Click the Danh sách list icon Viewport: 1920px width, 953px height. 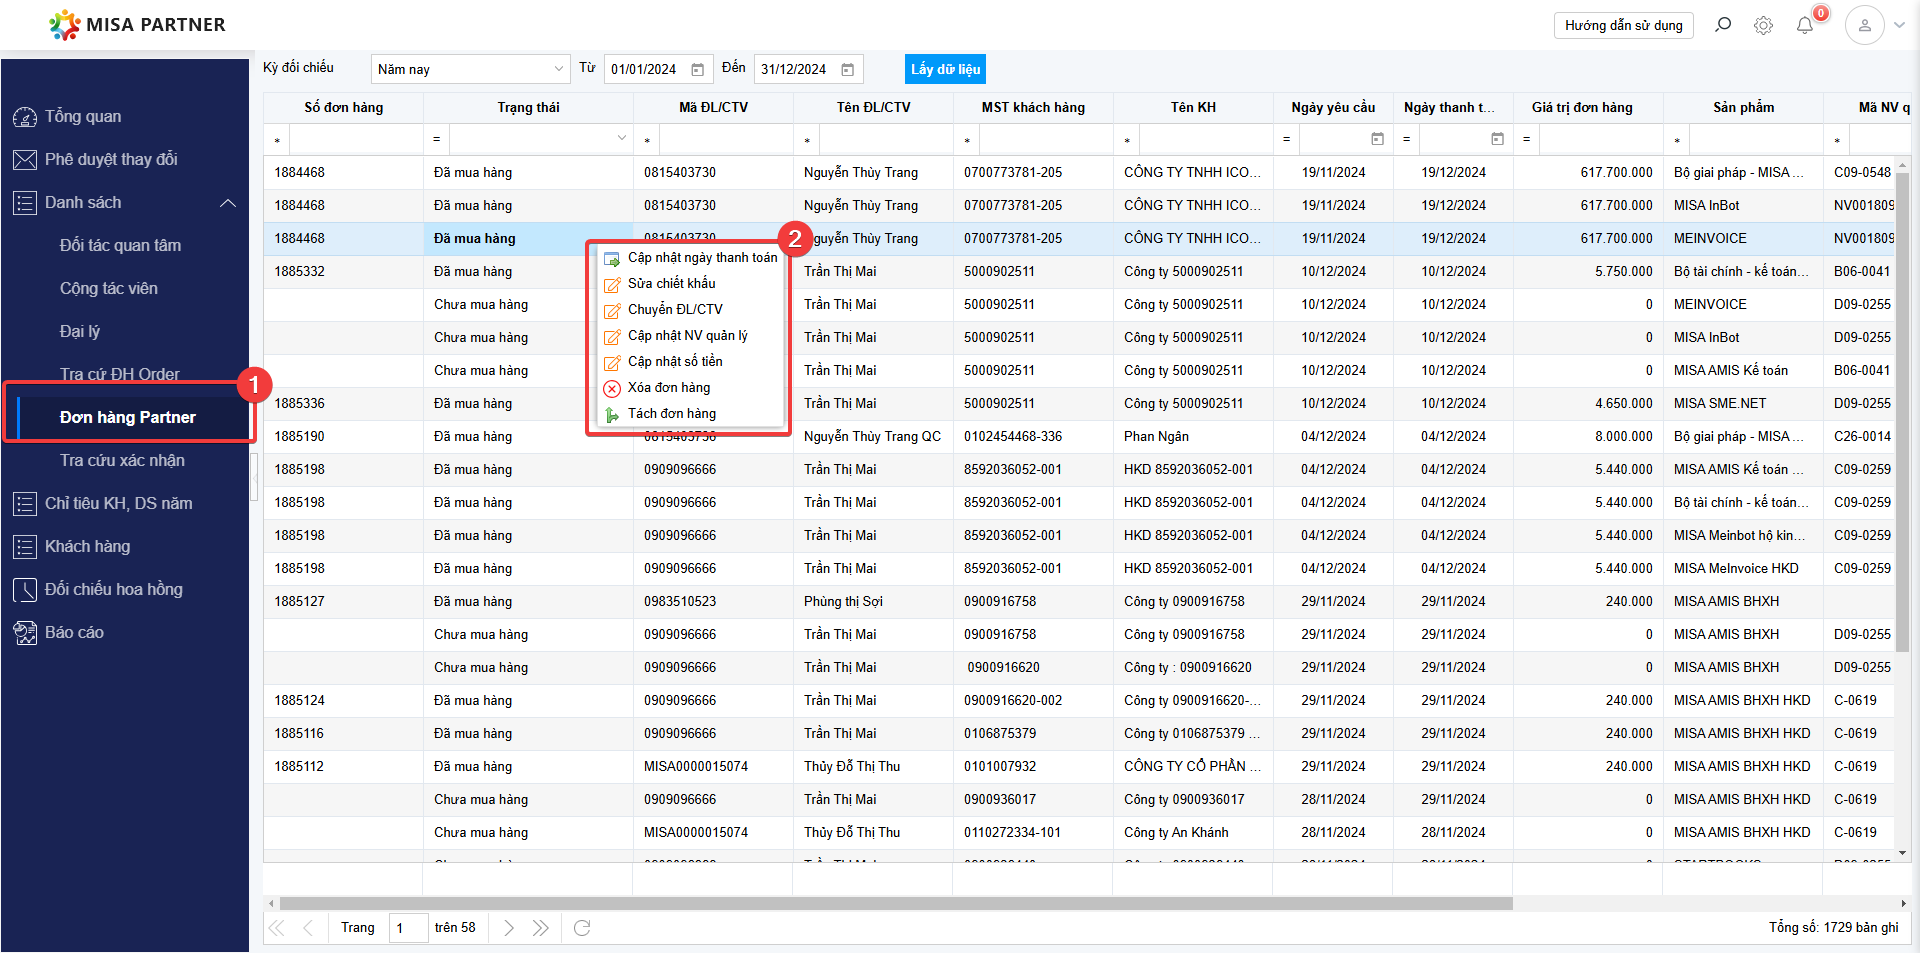click(x=25, y=203)
